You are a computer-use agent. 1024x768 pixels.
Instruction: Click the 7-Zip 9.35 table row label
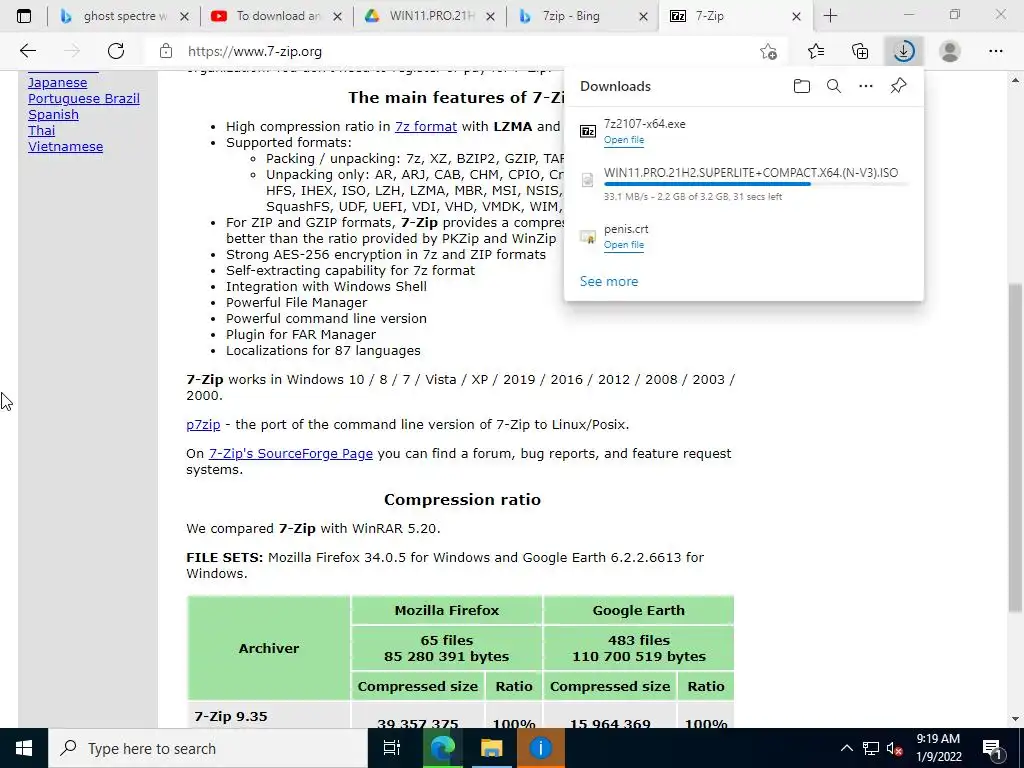point(231,716)
